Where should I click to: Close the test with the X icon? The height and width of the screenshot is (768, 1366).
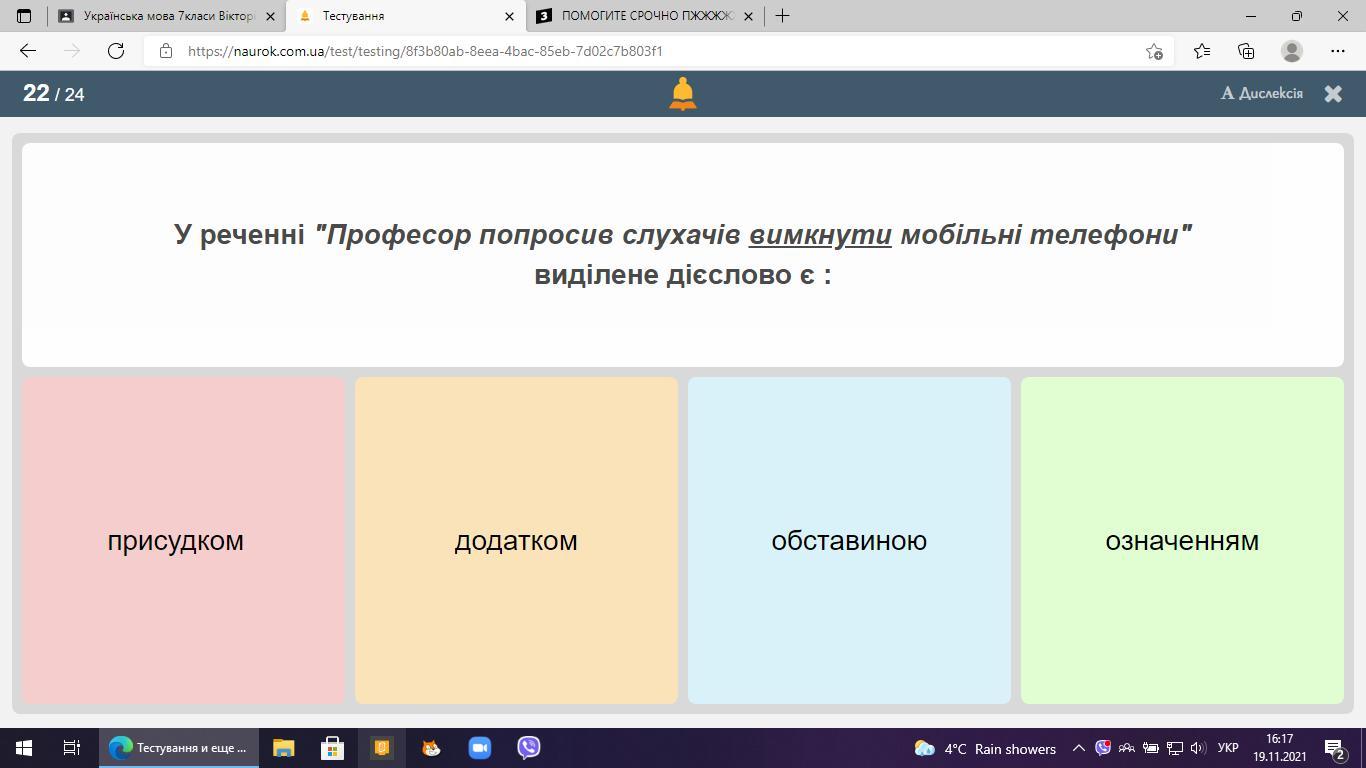(x=1333, y=93)
